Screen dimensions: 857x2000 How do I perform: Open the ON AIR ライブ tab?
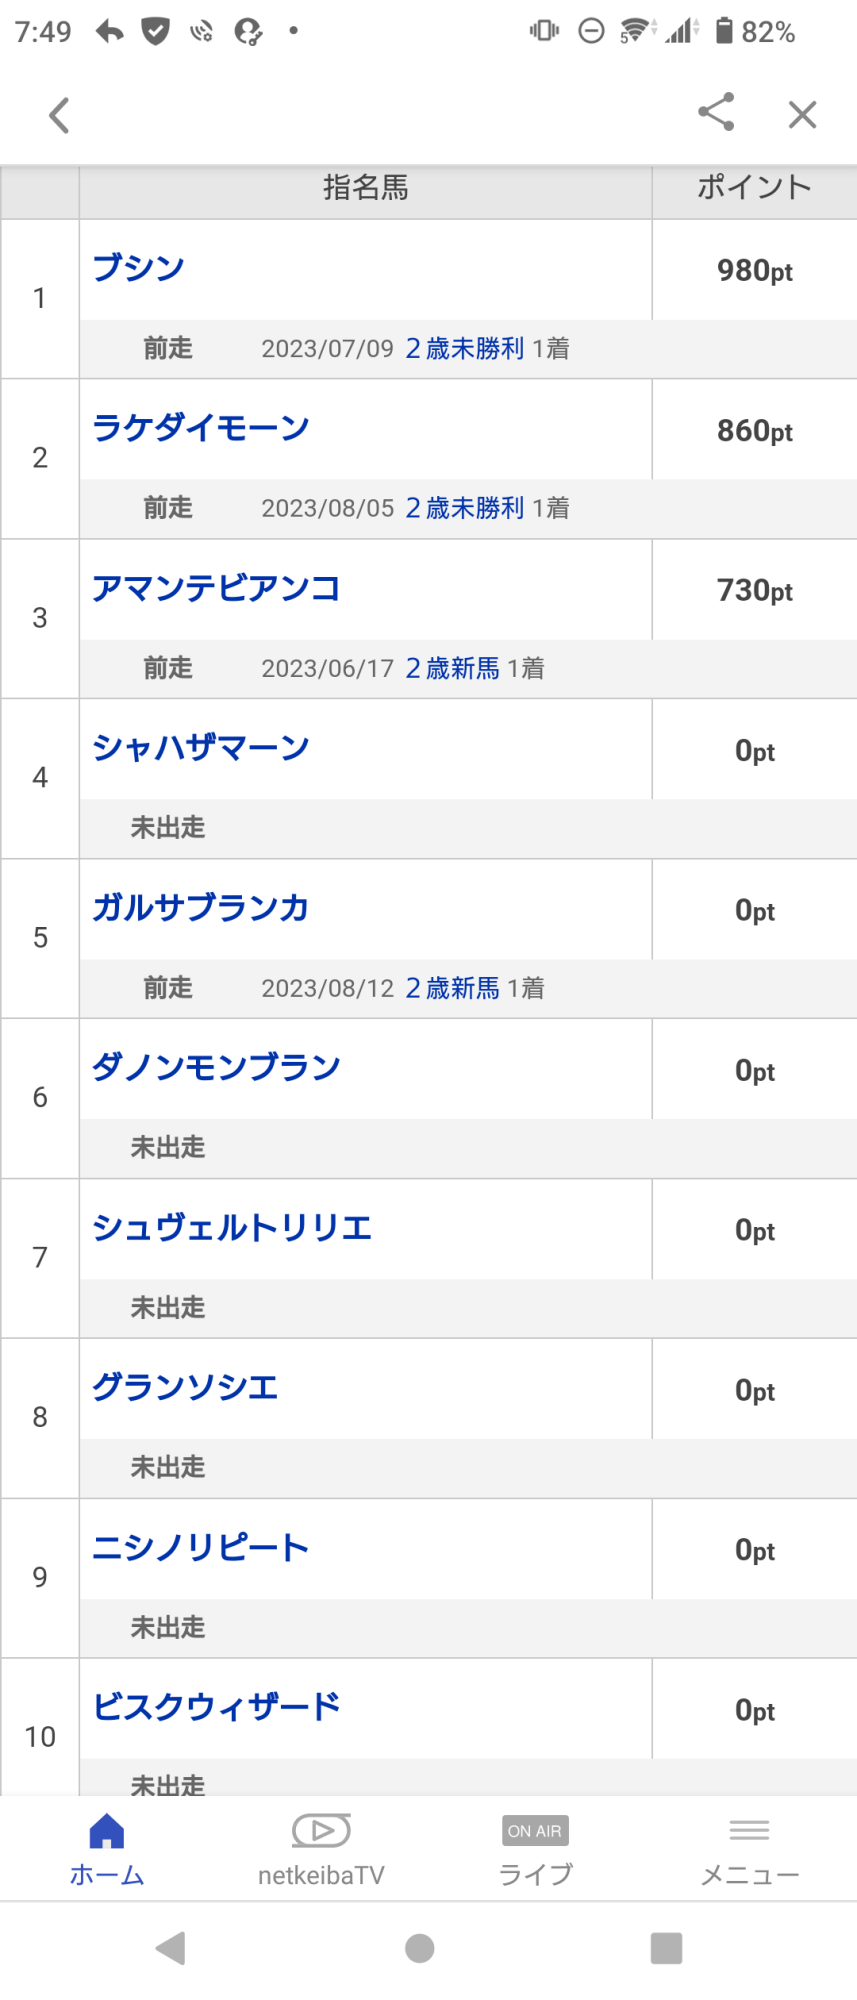[x=535, y=1850]
